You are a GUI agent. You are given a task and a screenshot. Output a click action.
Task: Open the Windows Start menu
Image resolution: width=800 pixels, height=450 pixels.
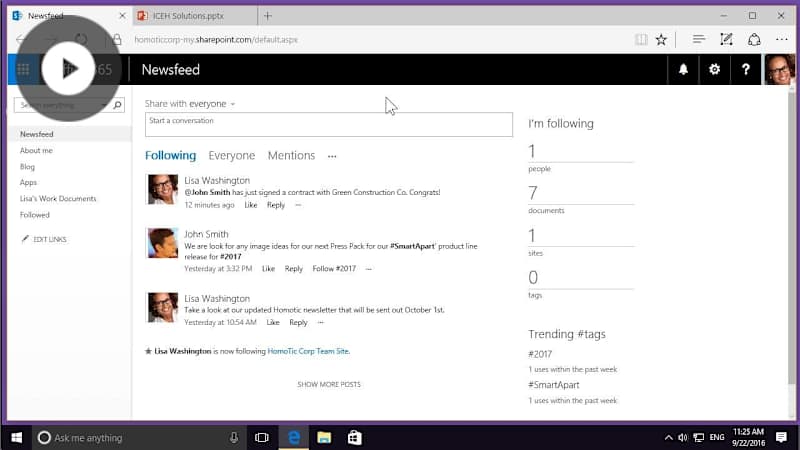click(x=16, y=437)
